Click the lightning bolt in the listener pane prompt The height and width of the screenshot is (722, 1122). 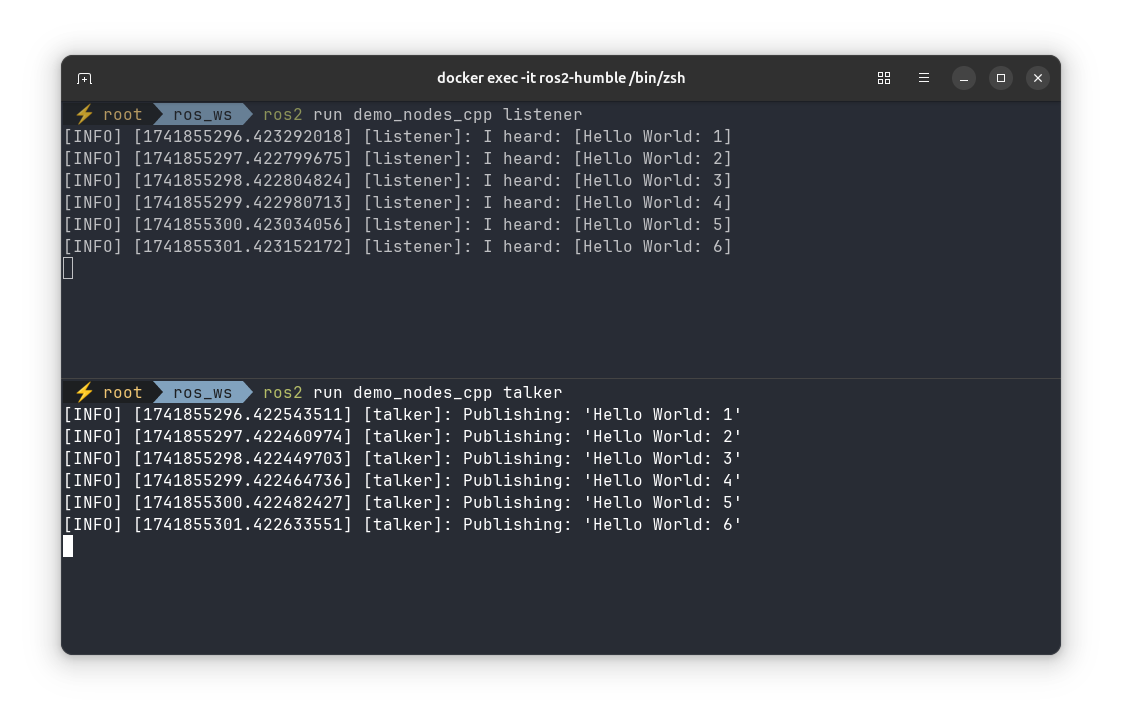click(x=85, y=114)
